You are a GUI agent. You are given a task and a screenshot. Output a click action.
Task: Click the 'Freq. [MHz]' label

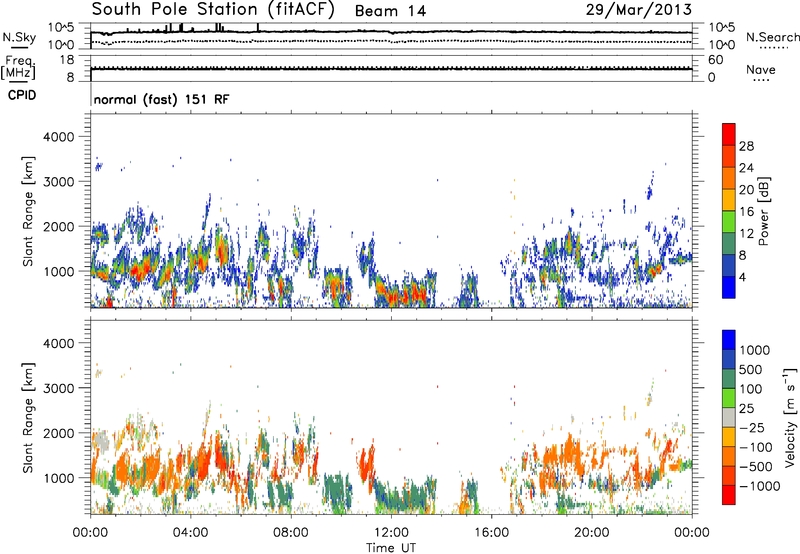18,68
